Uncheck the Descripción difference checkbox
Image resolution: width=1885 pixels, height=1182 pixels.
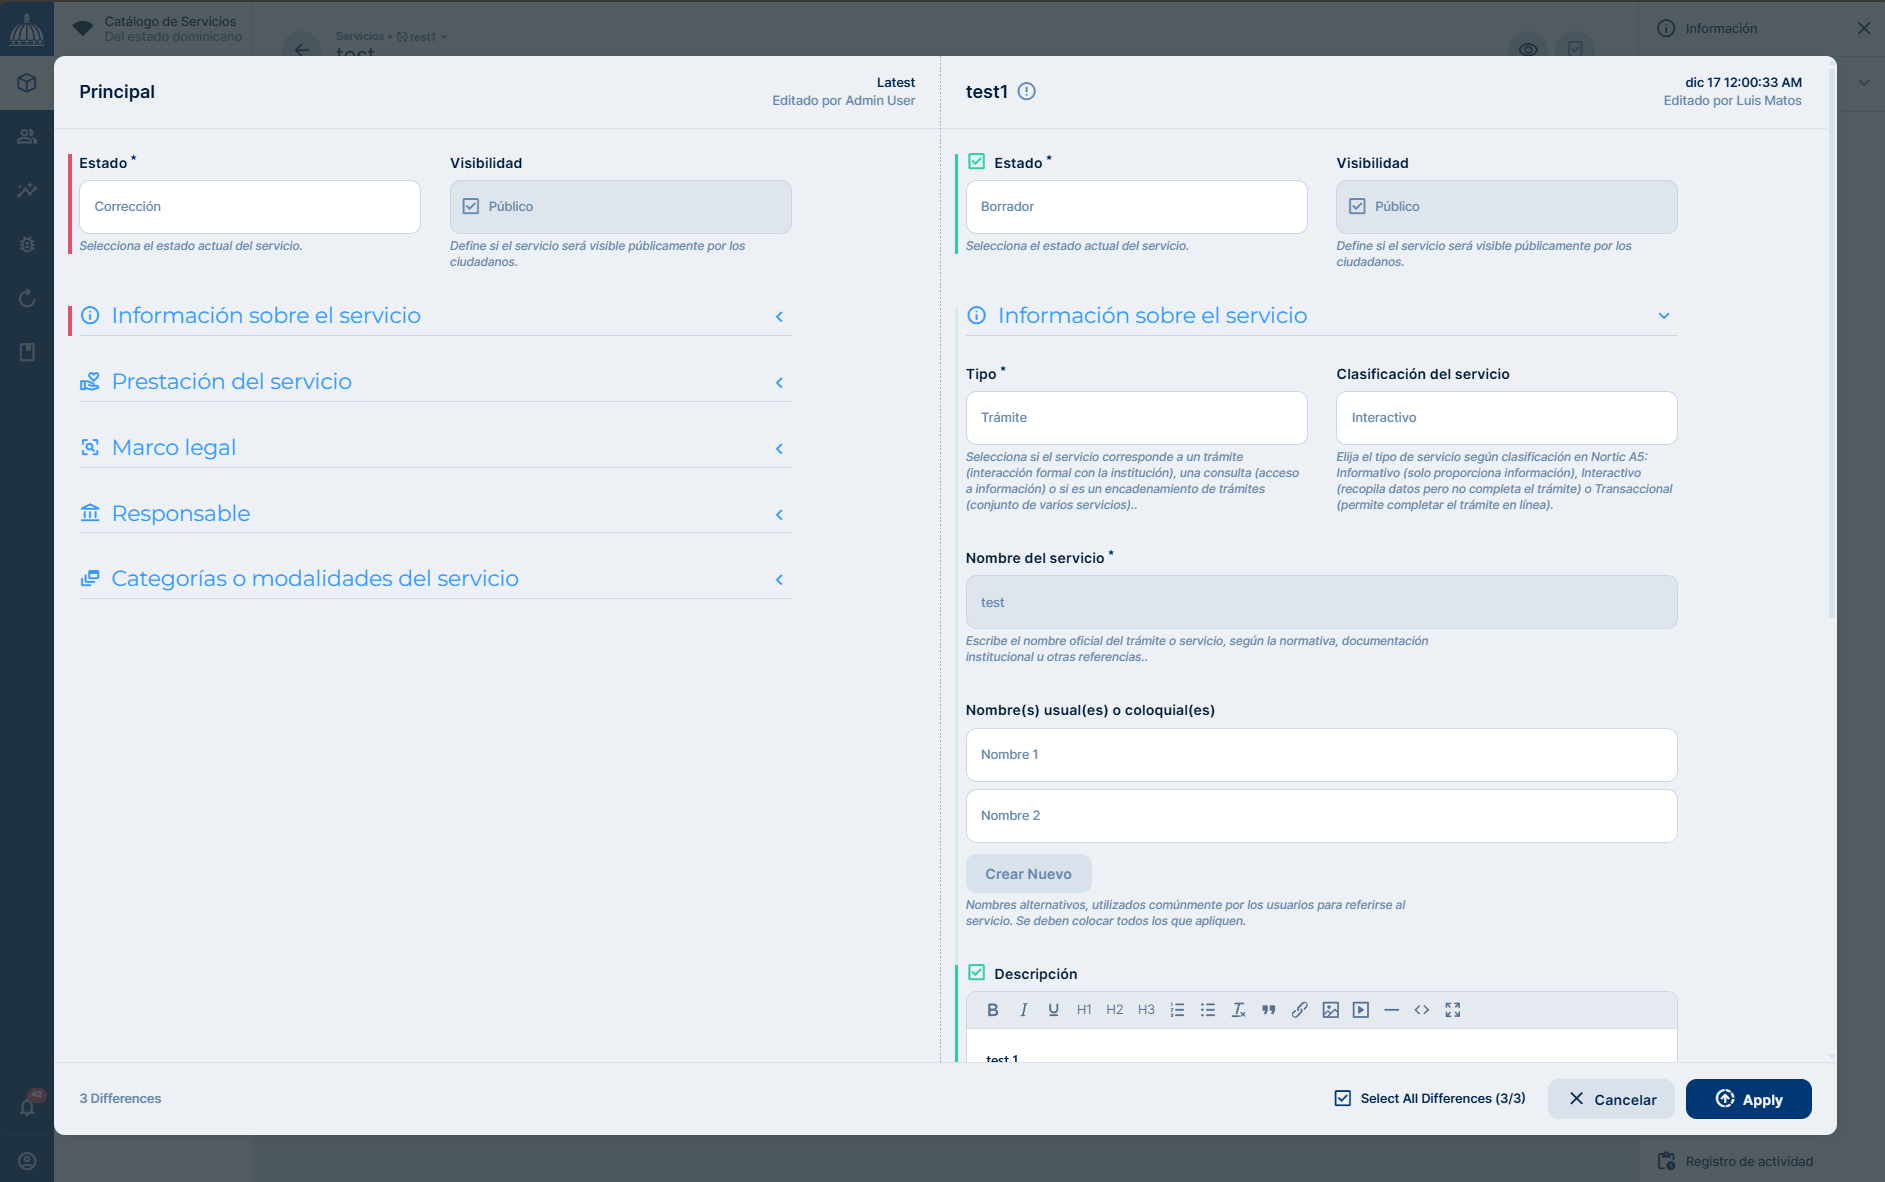(x=977, y=973)
